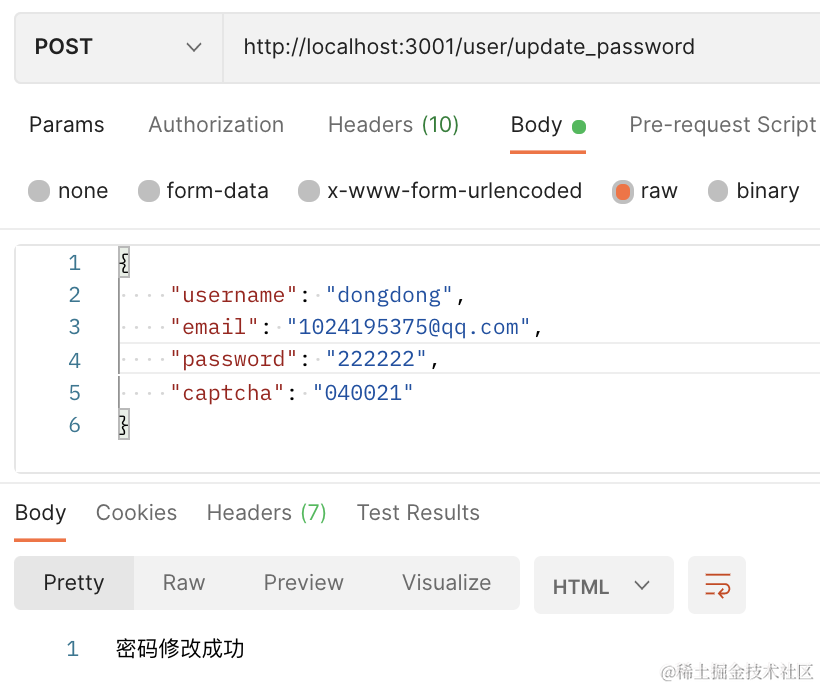Open the POST method dropdown
The height and width of the screenshot is (688, 820).
pyautogui.click(x=118, y=47)
